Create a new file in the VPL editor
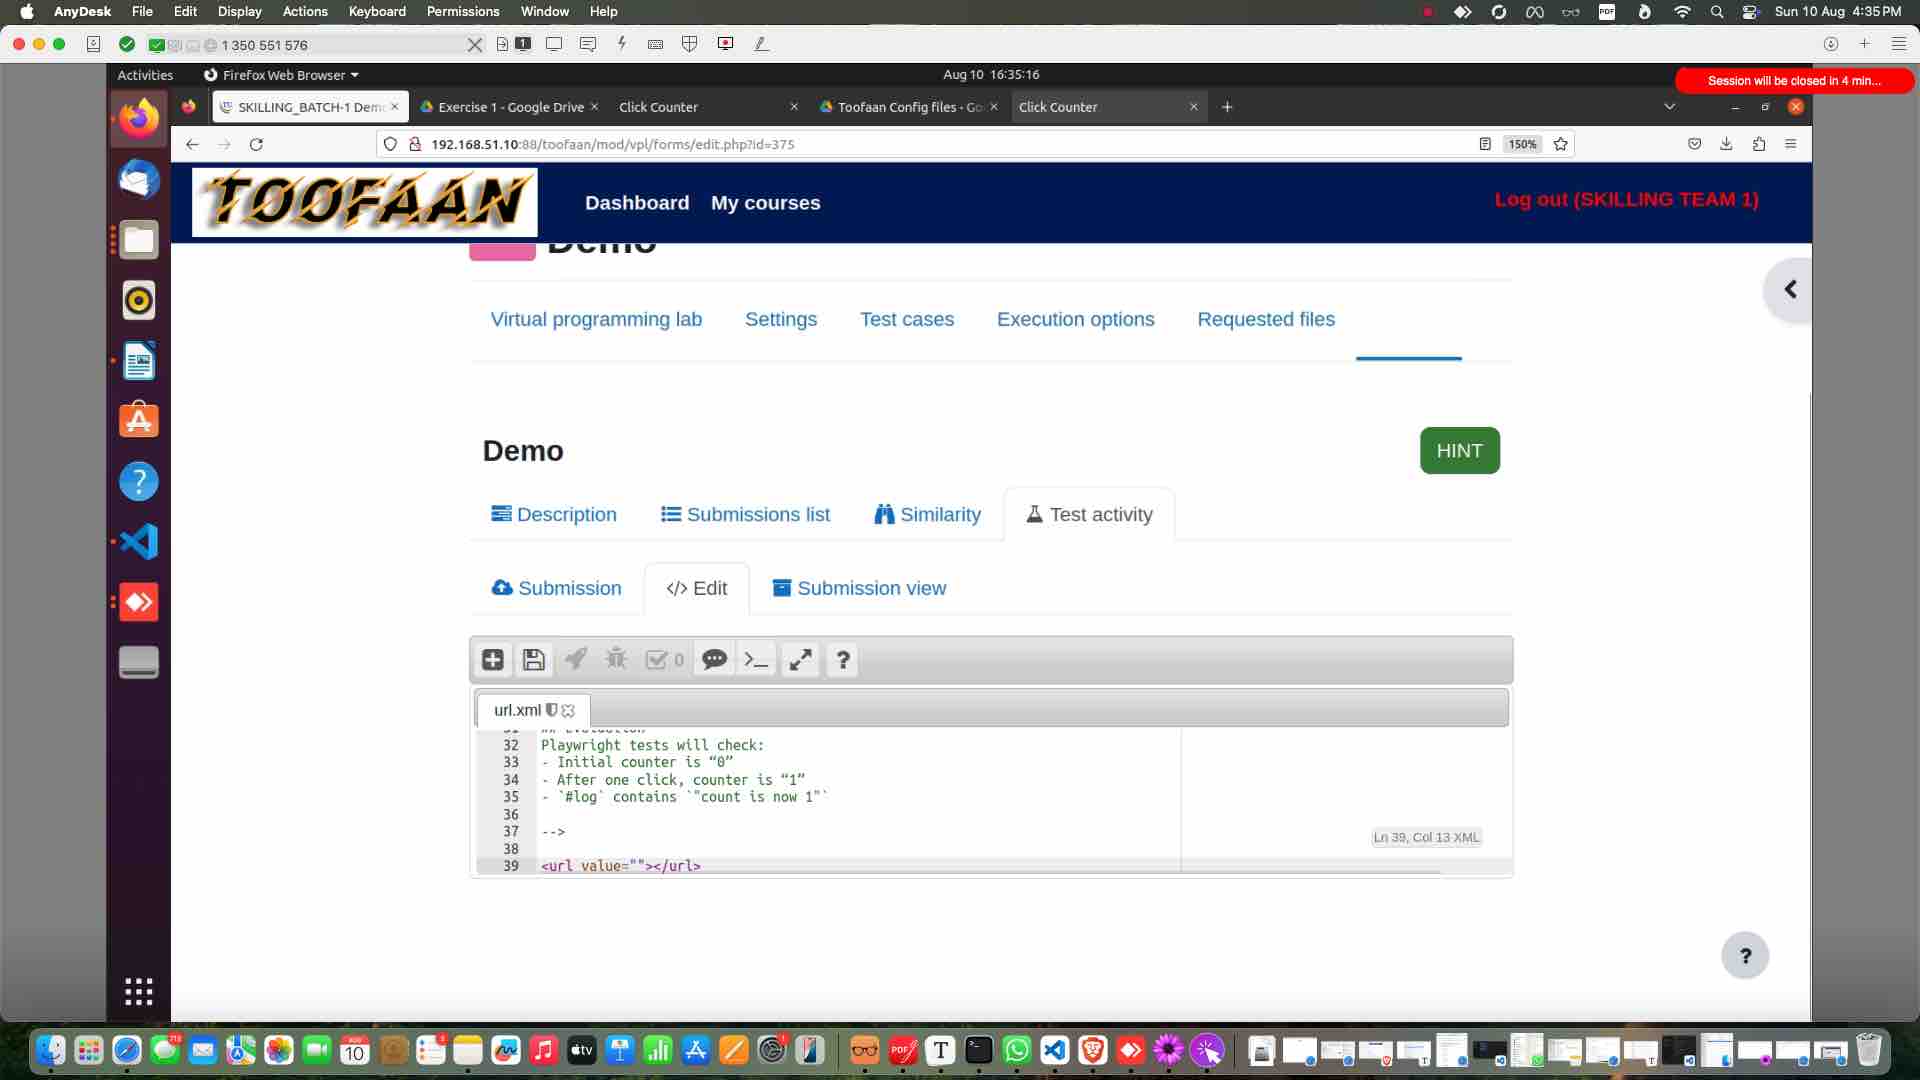This screenshot has height=1080, width=1920. tap(492, 660)
